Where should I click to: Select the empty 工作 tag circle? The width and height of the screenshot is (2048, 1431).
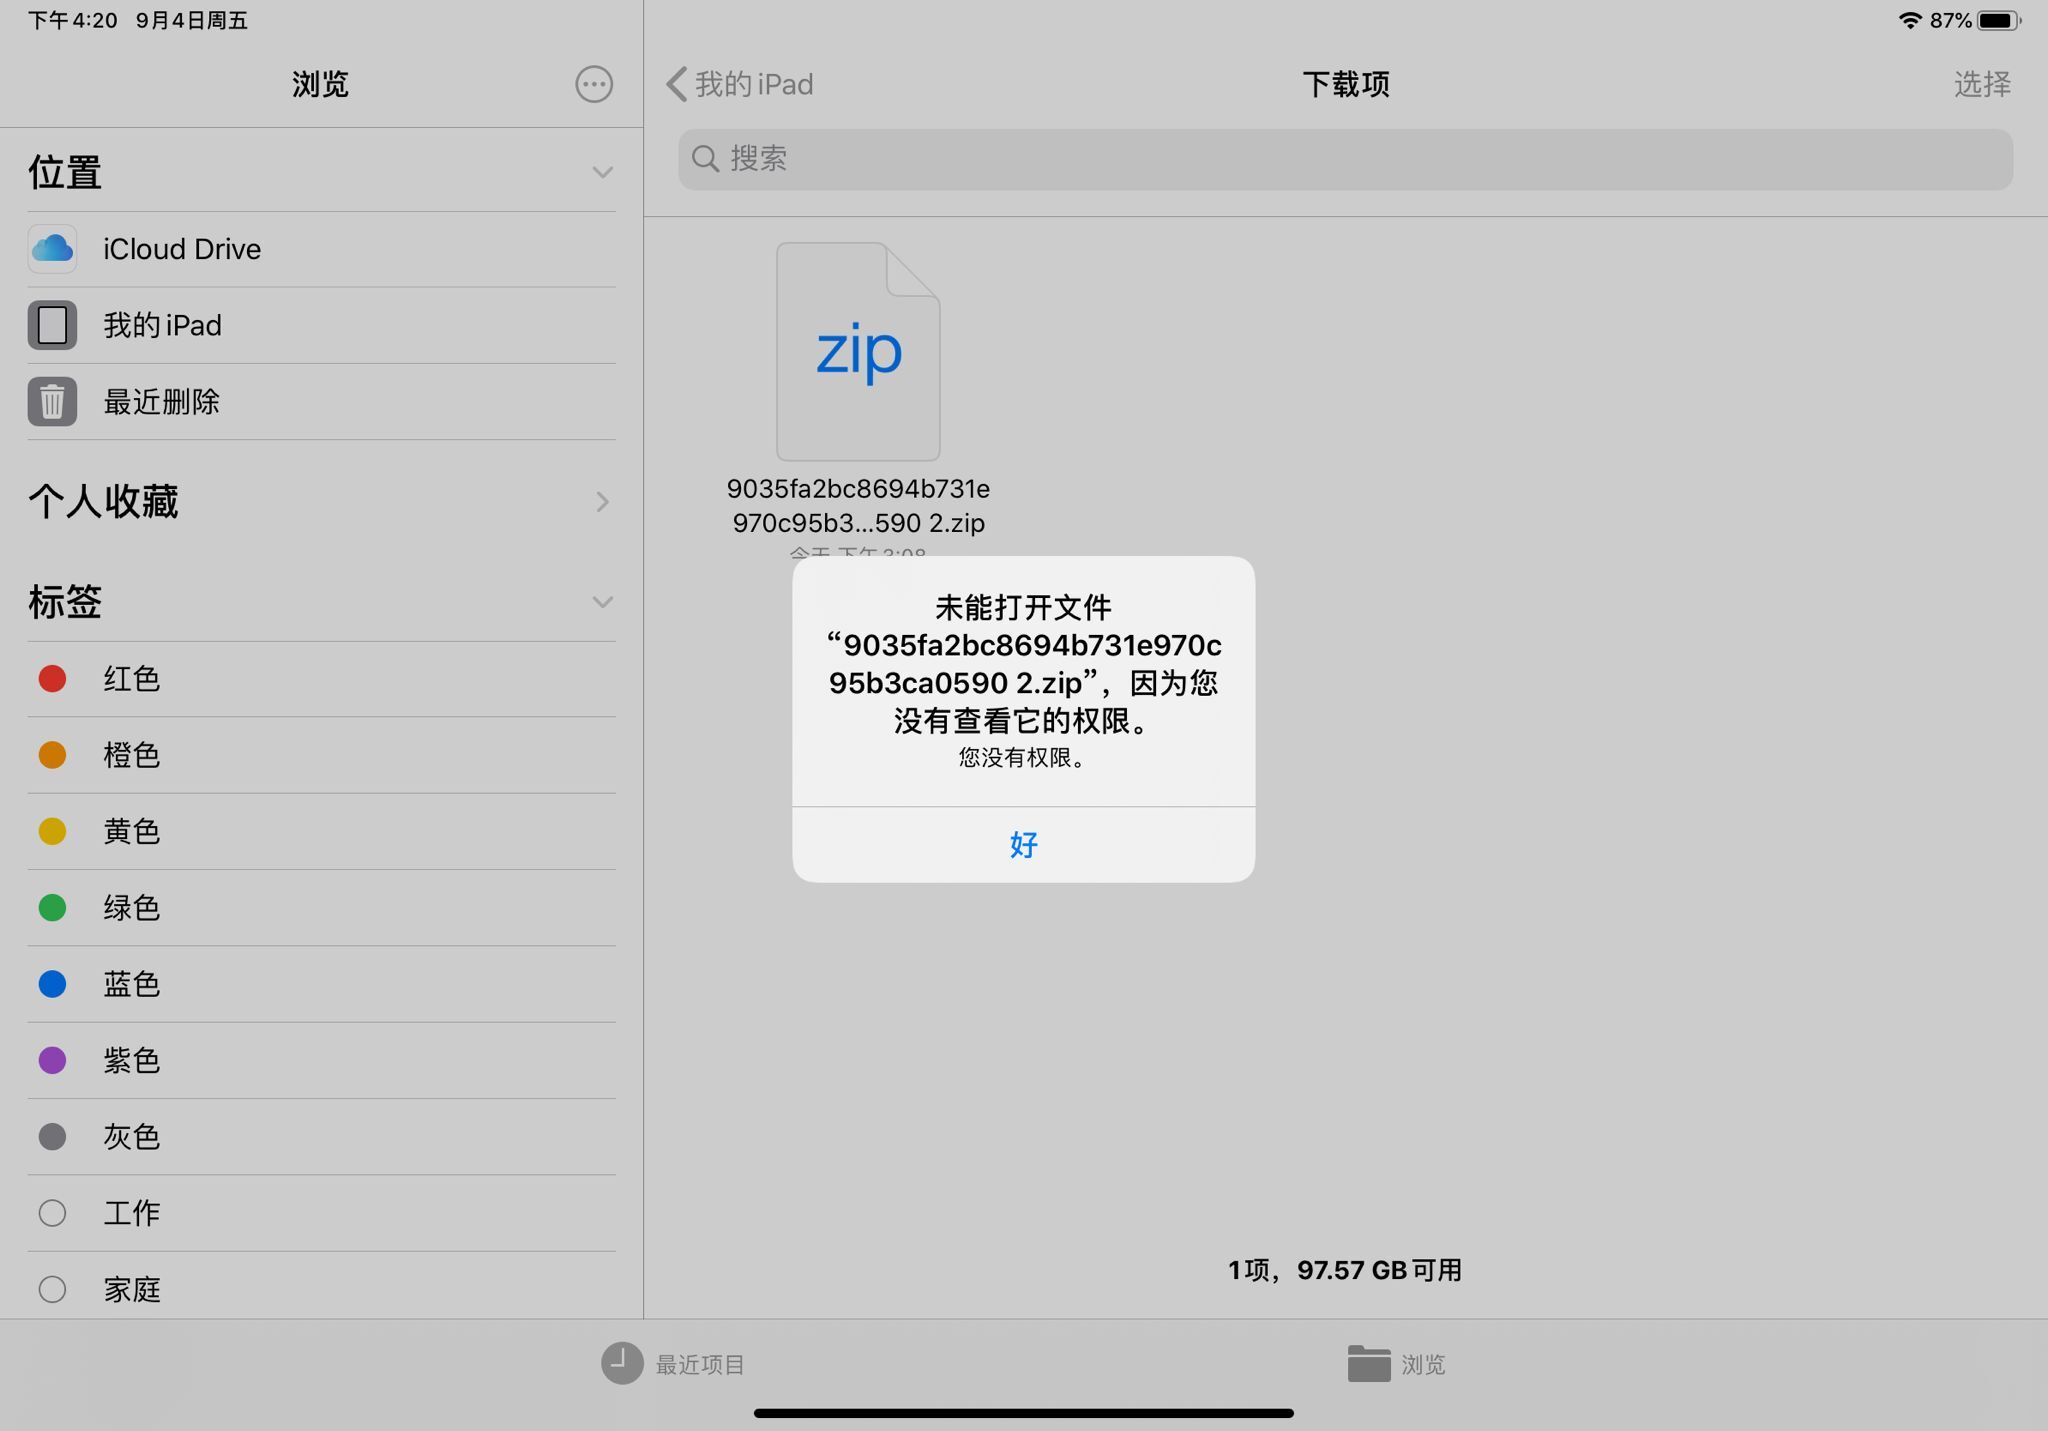tap(52, 1213)
